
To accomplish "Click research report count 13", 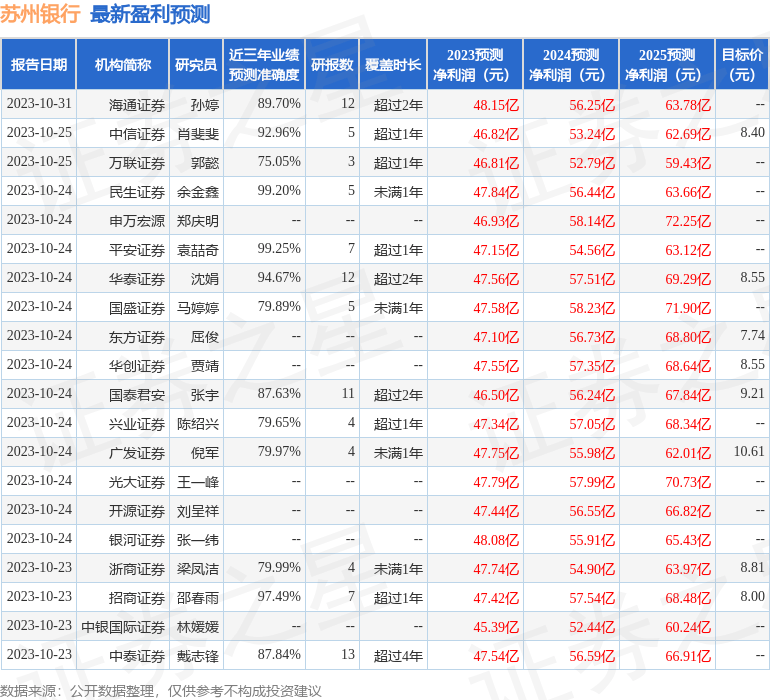I will pyautogui.click(x=348, y=654).
